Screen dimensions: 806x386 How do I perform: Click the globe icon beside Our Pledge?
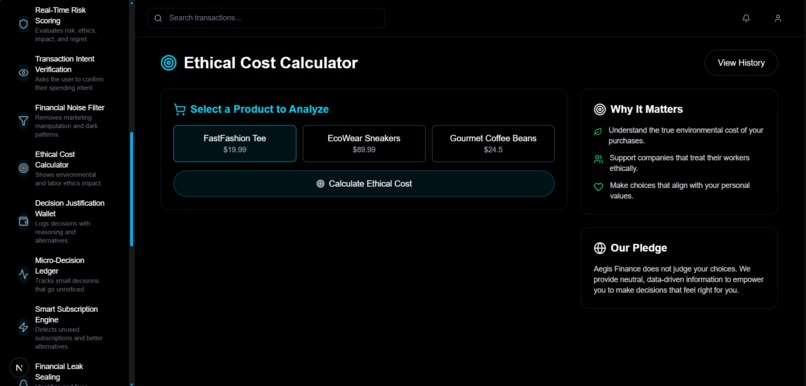coord(599,248)
